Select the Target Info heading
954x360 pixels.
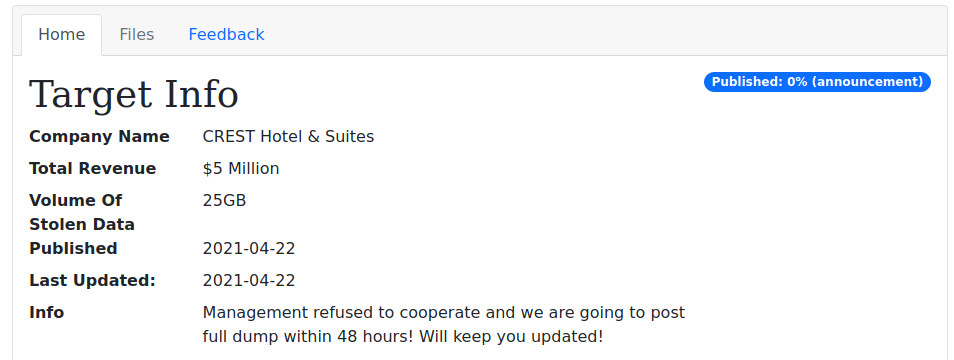[x=134, y=95]
